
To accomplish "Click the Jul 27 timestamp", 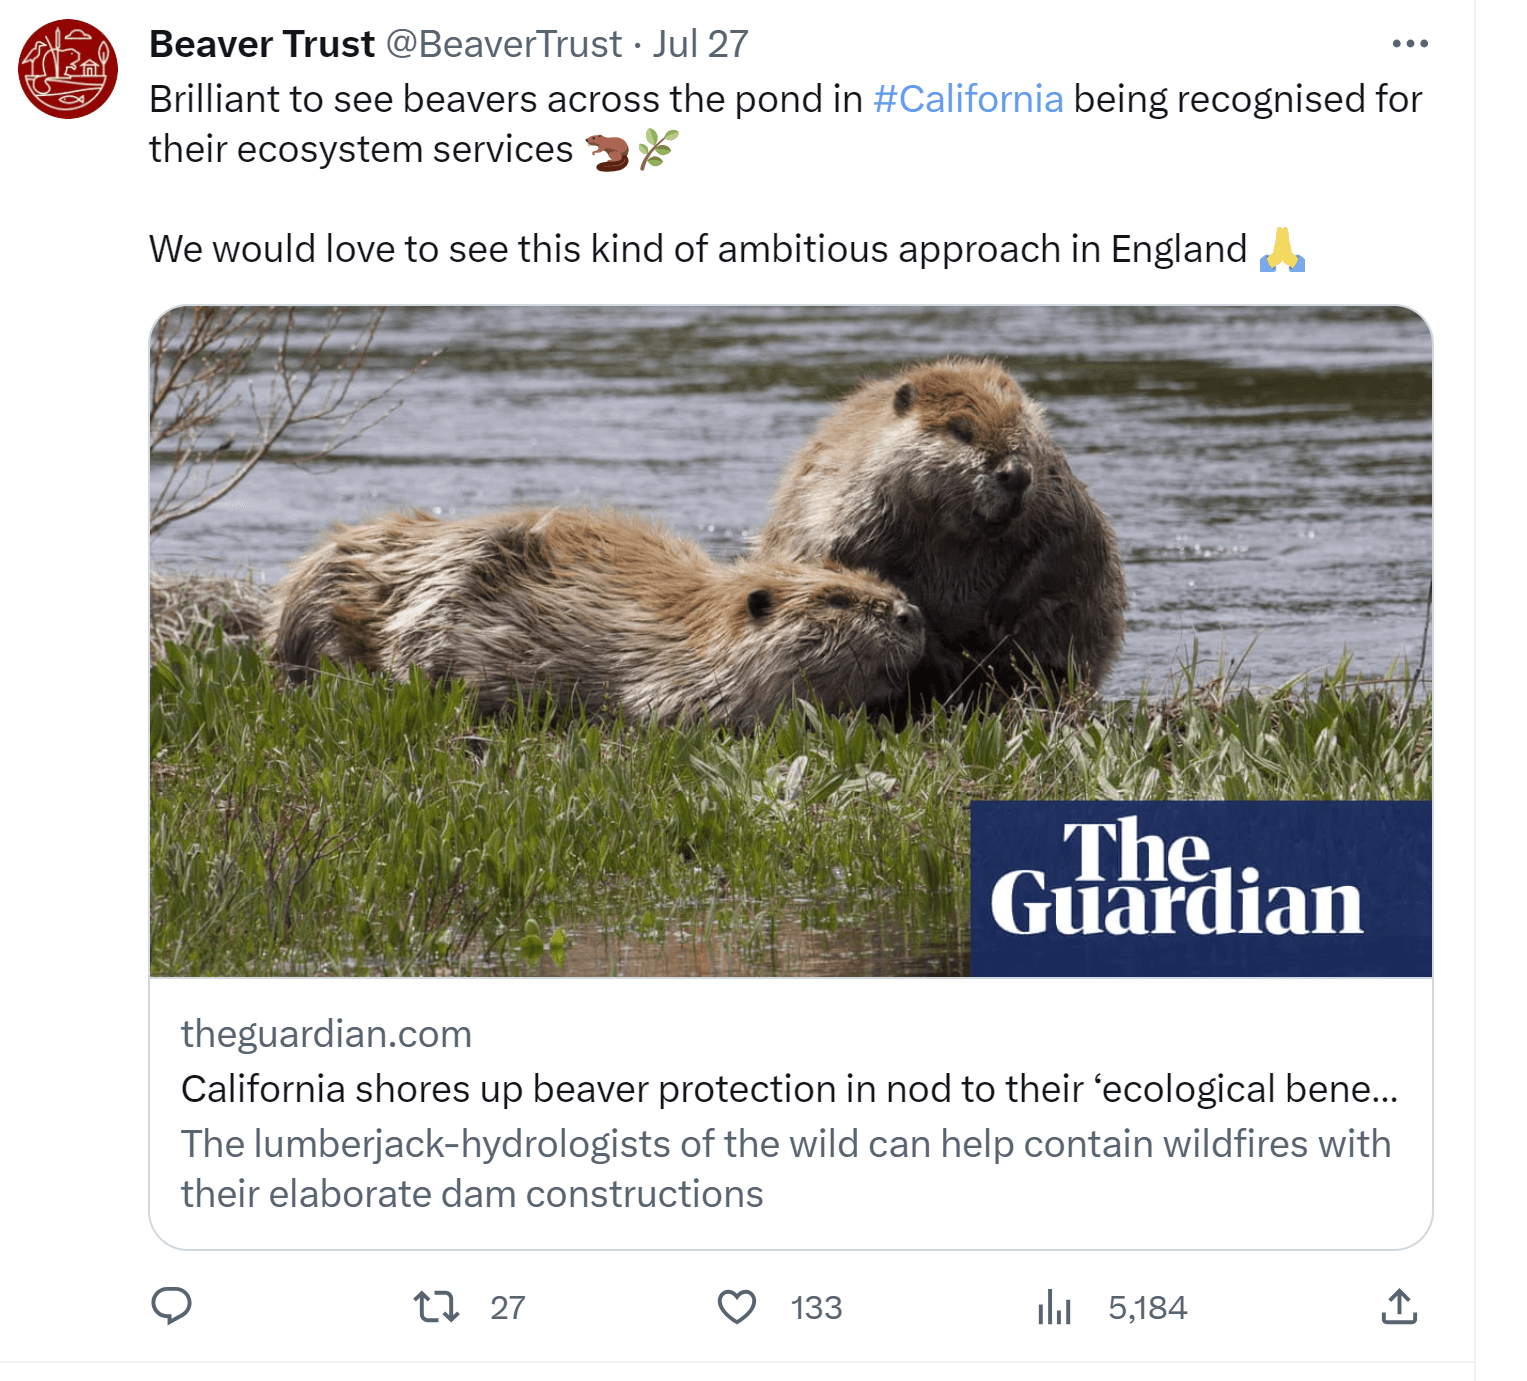I will [700, 44].
